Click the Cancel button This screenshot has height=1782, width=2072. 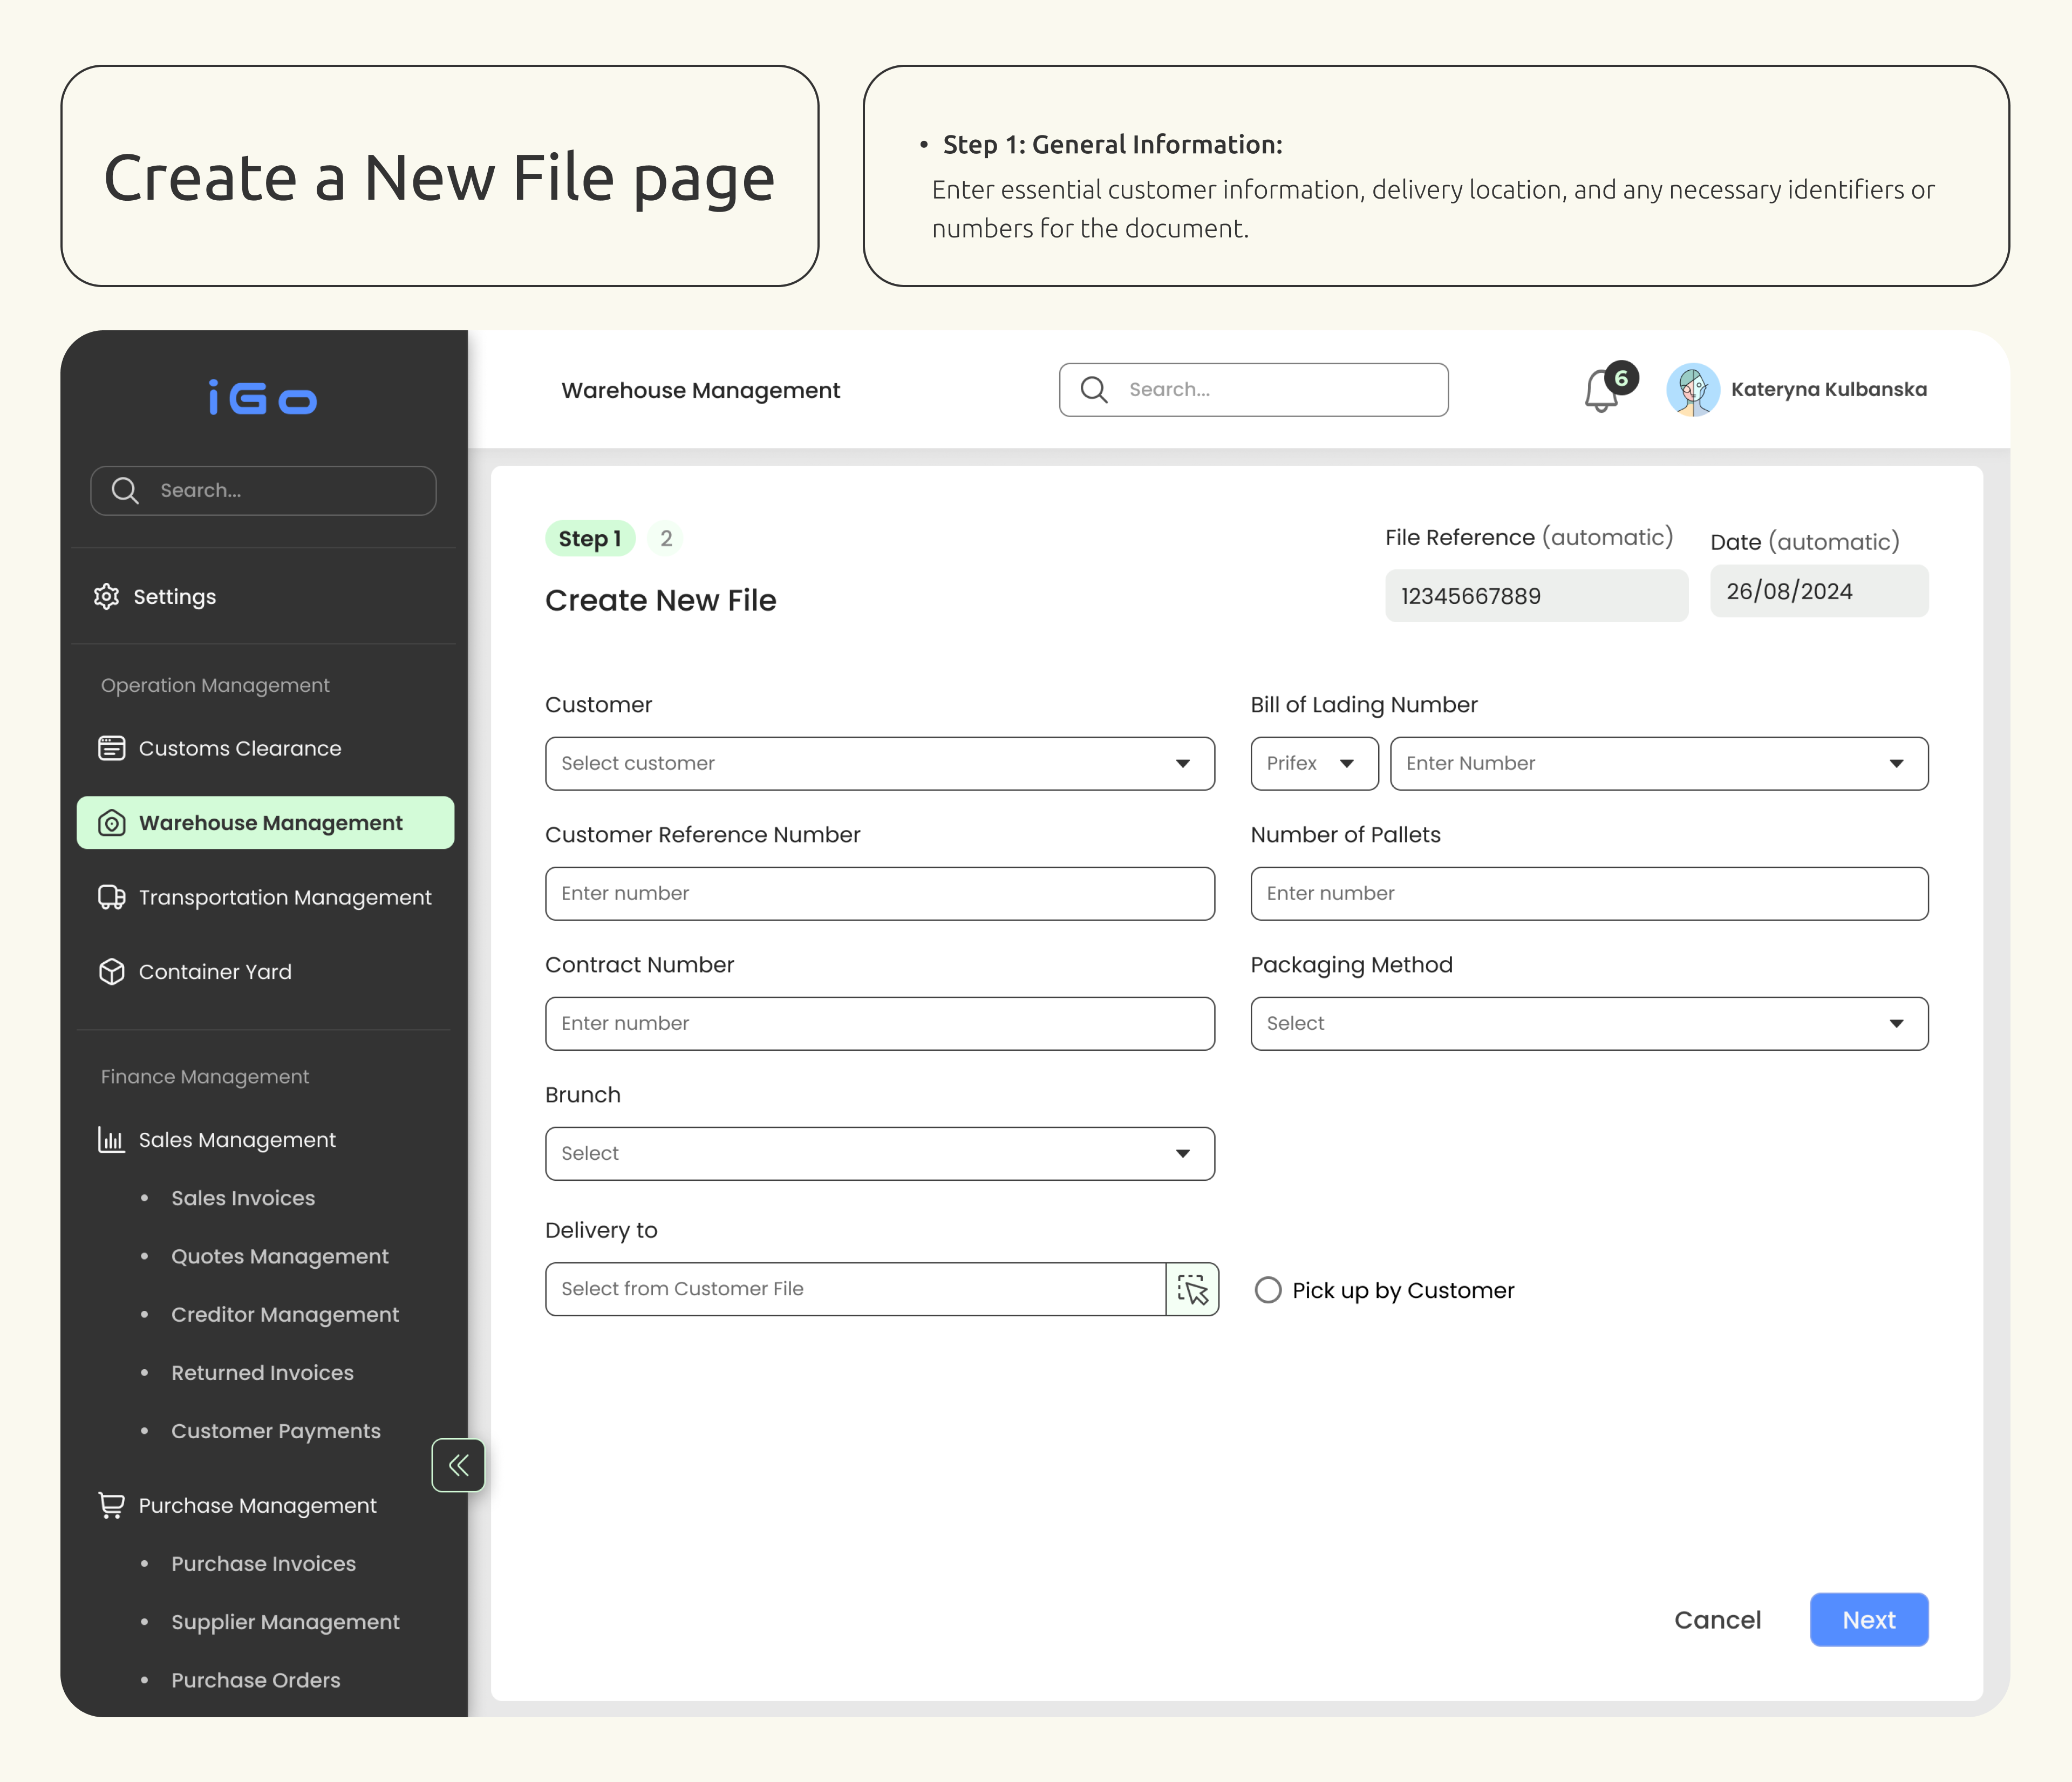1717,1620
